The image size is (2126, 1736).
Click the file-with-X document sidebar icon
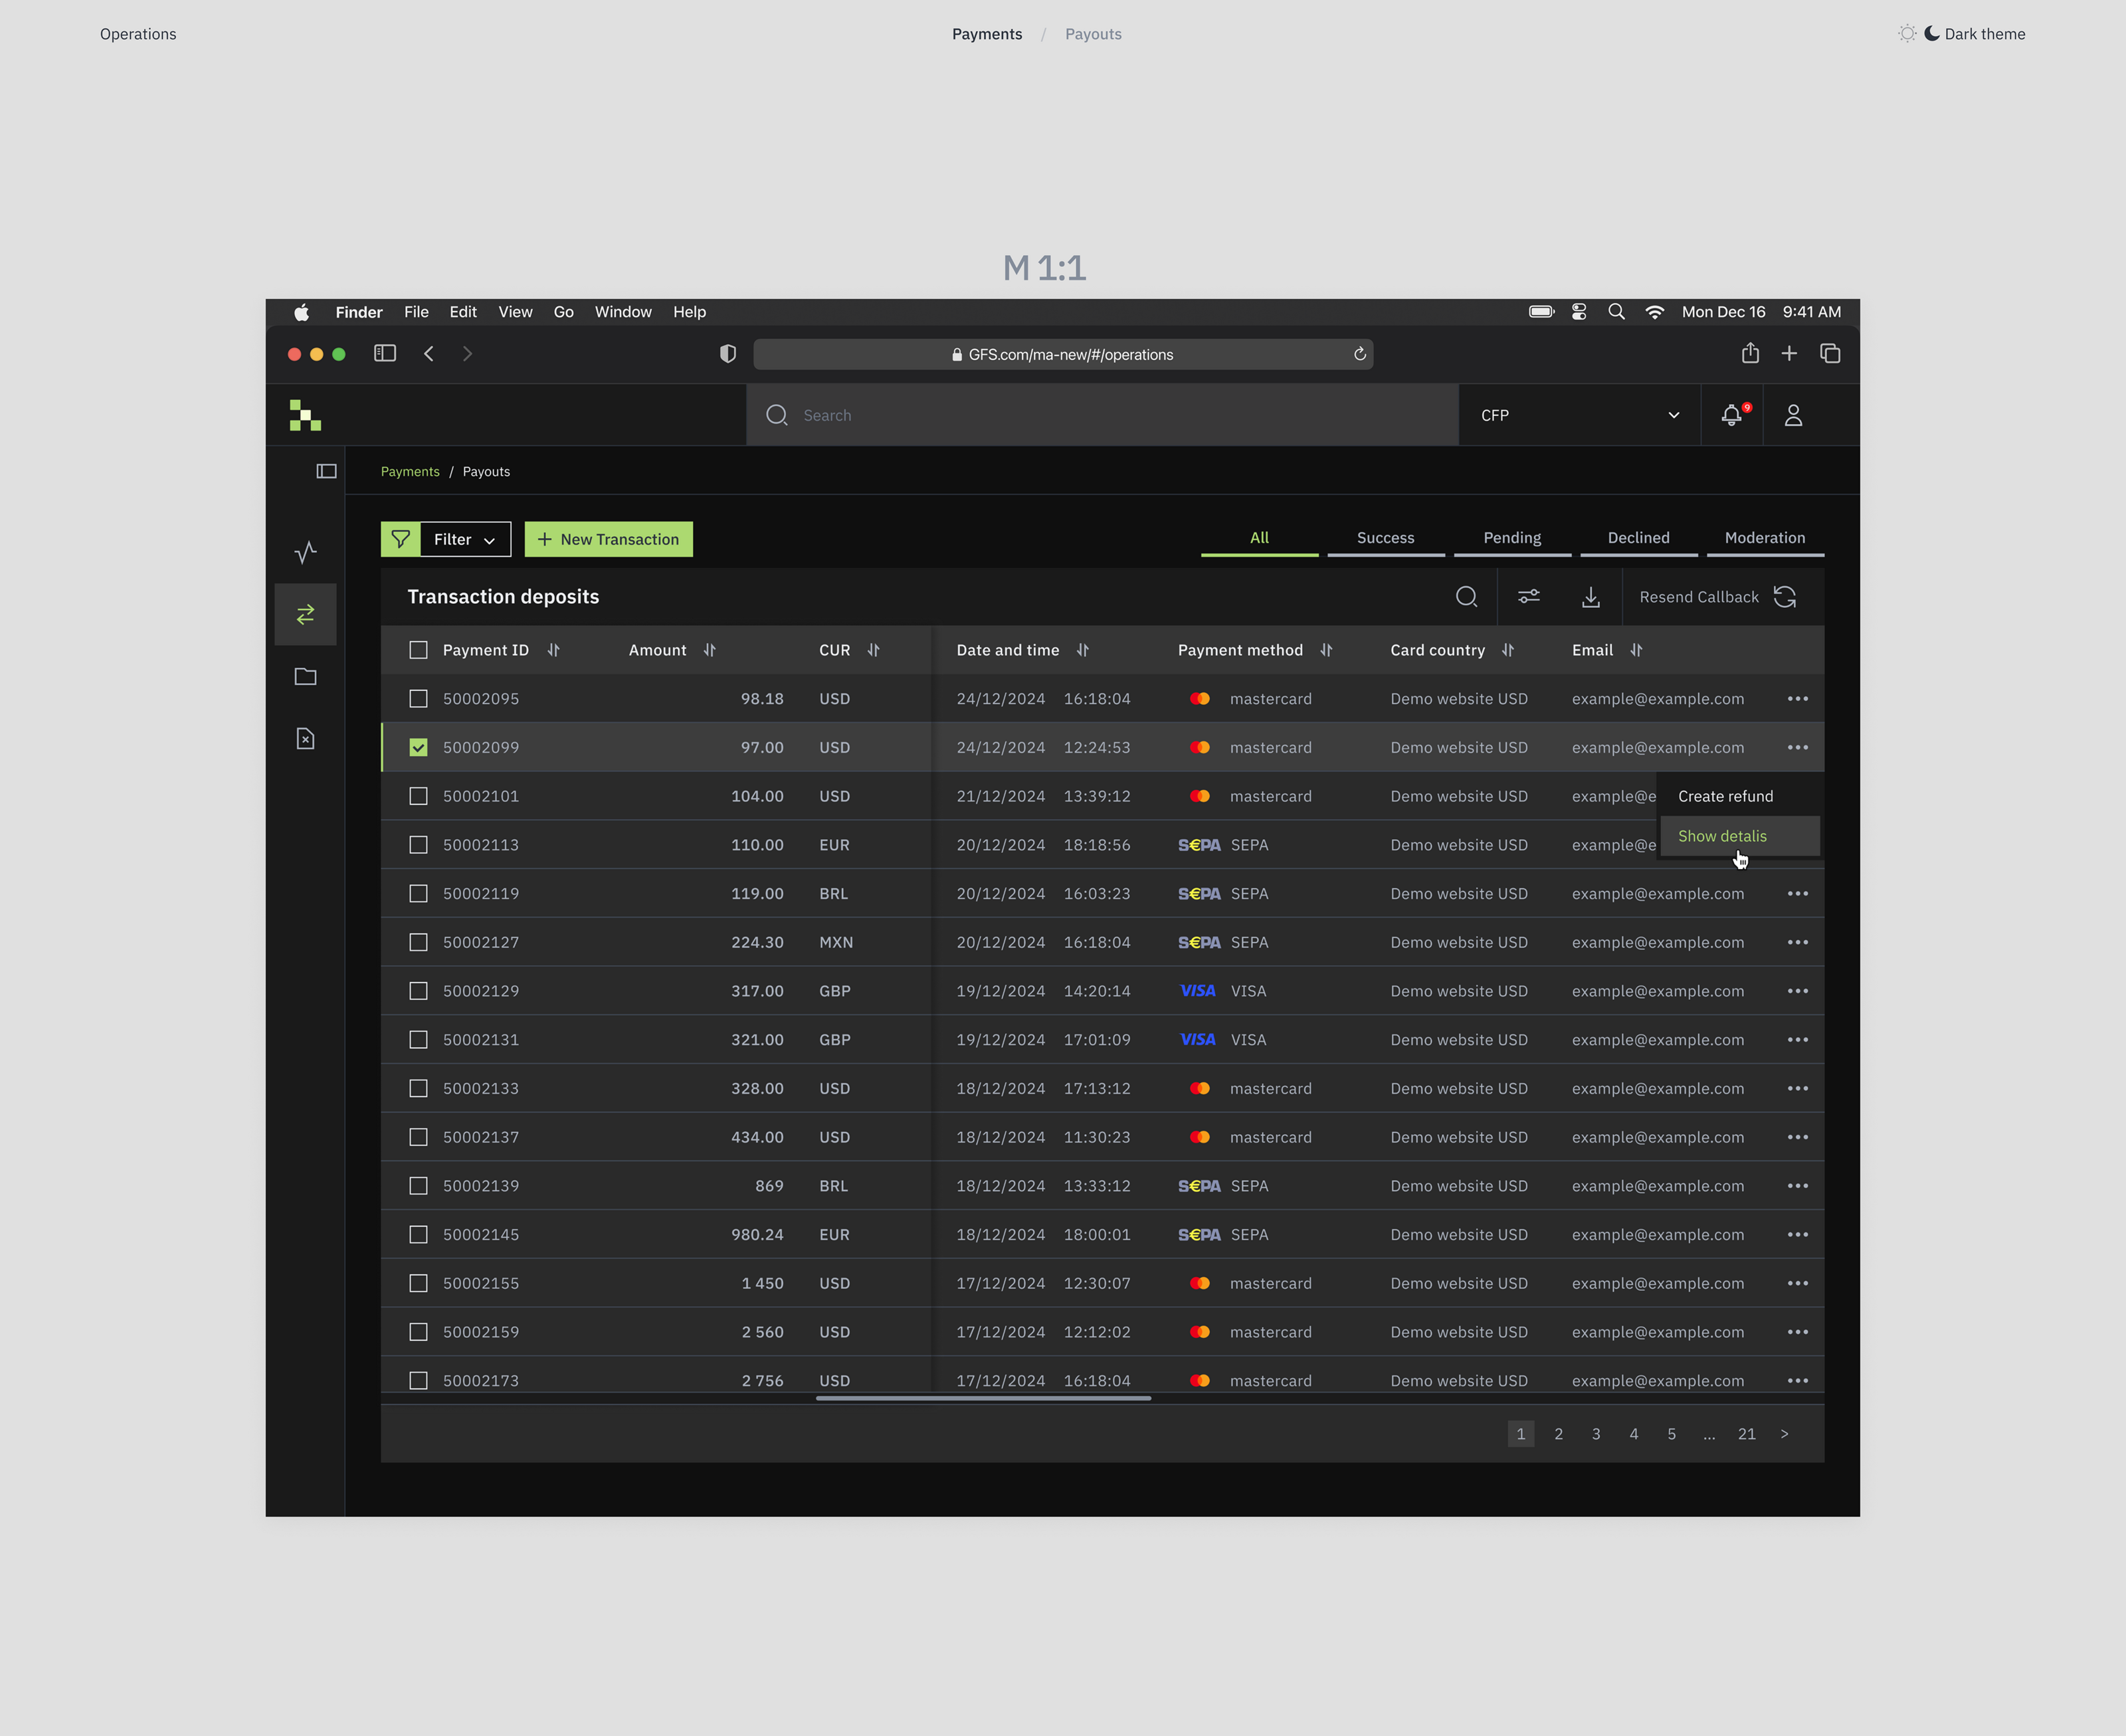(305, 739)
